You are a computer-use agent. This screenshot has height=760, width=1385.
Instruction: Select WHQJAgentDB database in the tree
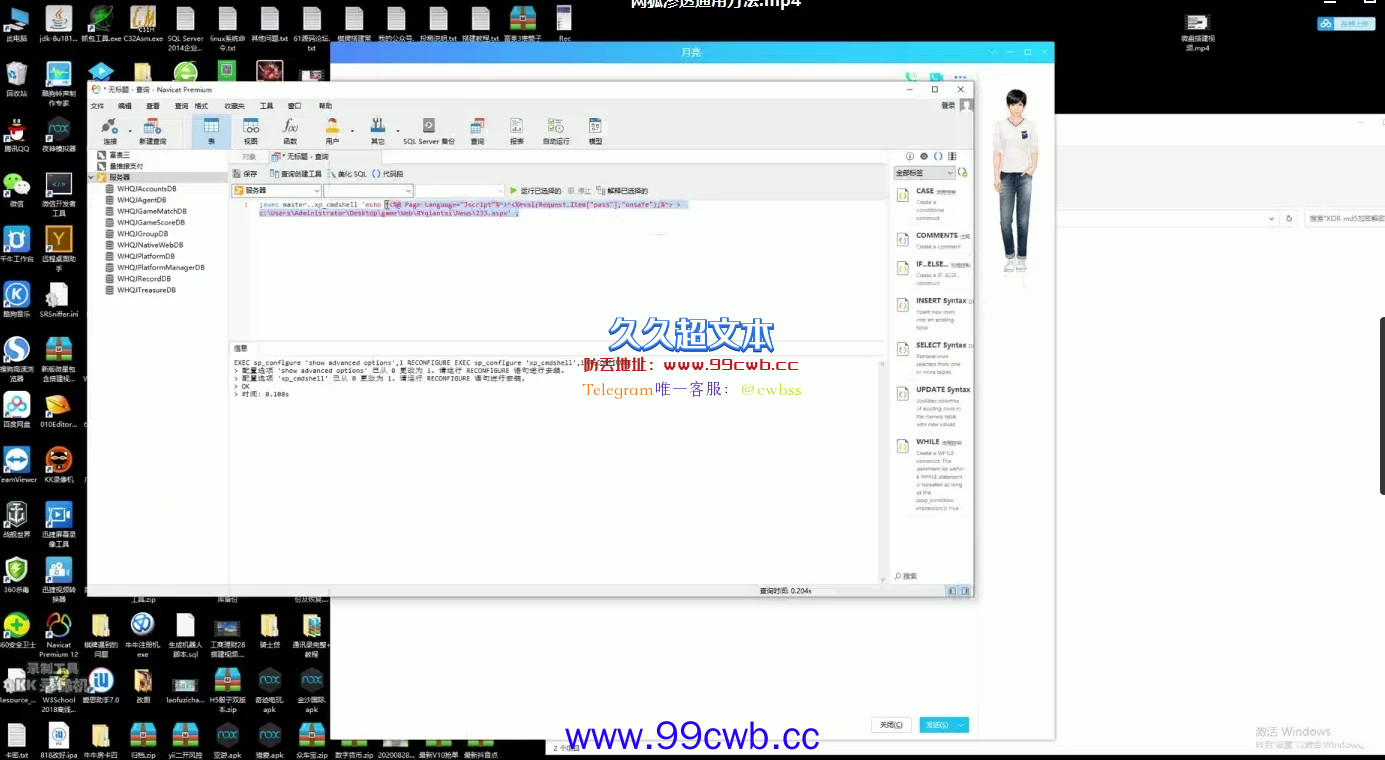[142, 199]
